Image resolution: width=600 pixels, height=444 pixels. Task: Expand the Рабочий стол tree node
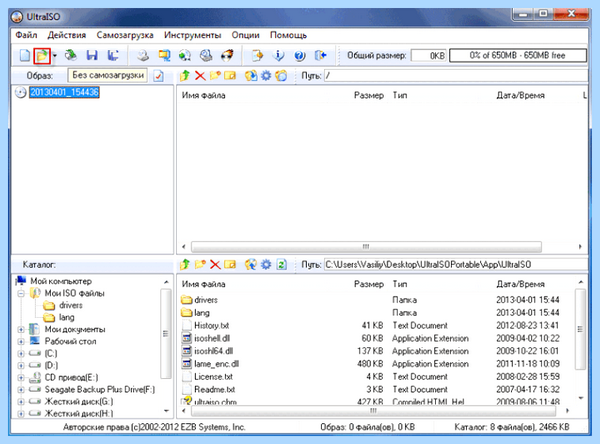point(21,341)
